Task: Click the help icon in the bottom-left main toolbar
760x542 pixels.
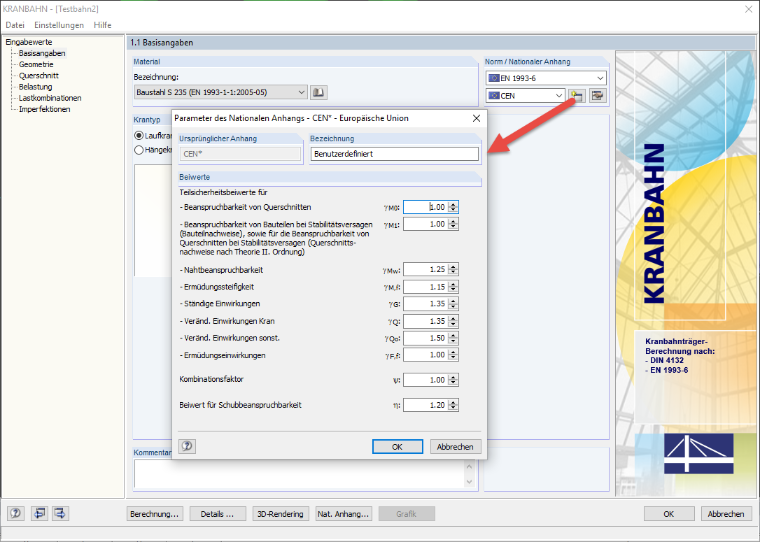Action: click(16, 513)
